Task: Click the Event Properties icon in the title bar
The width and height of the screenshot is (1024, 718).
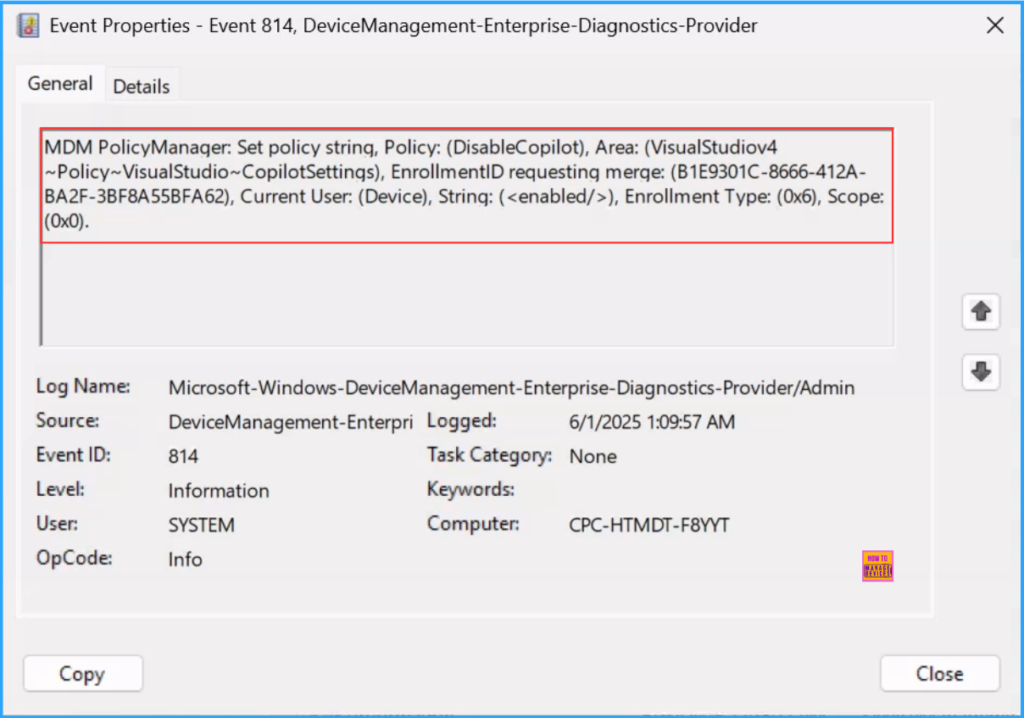Action: click(28, 25)
